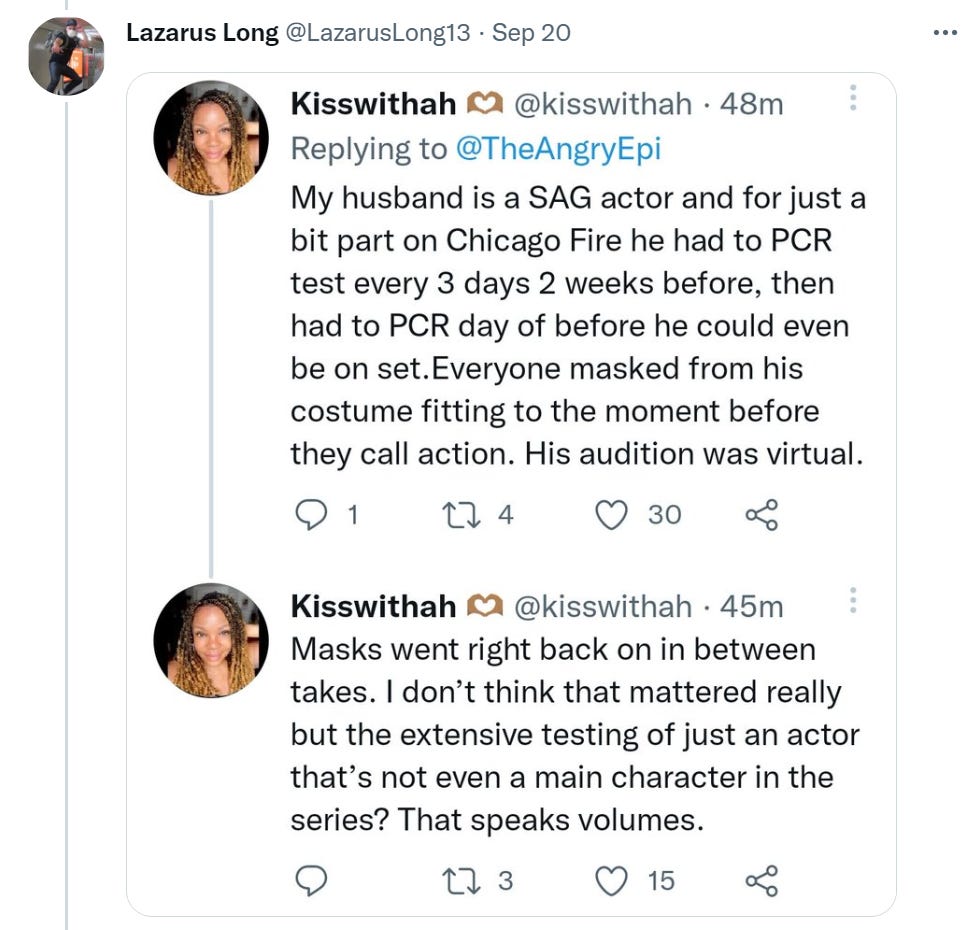Like the tweet with 15 likes
The image size is (963, 930).
point(610,880)
